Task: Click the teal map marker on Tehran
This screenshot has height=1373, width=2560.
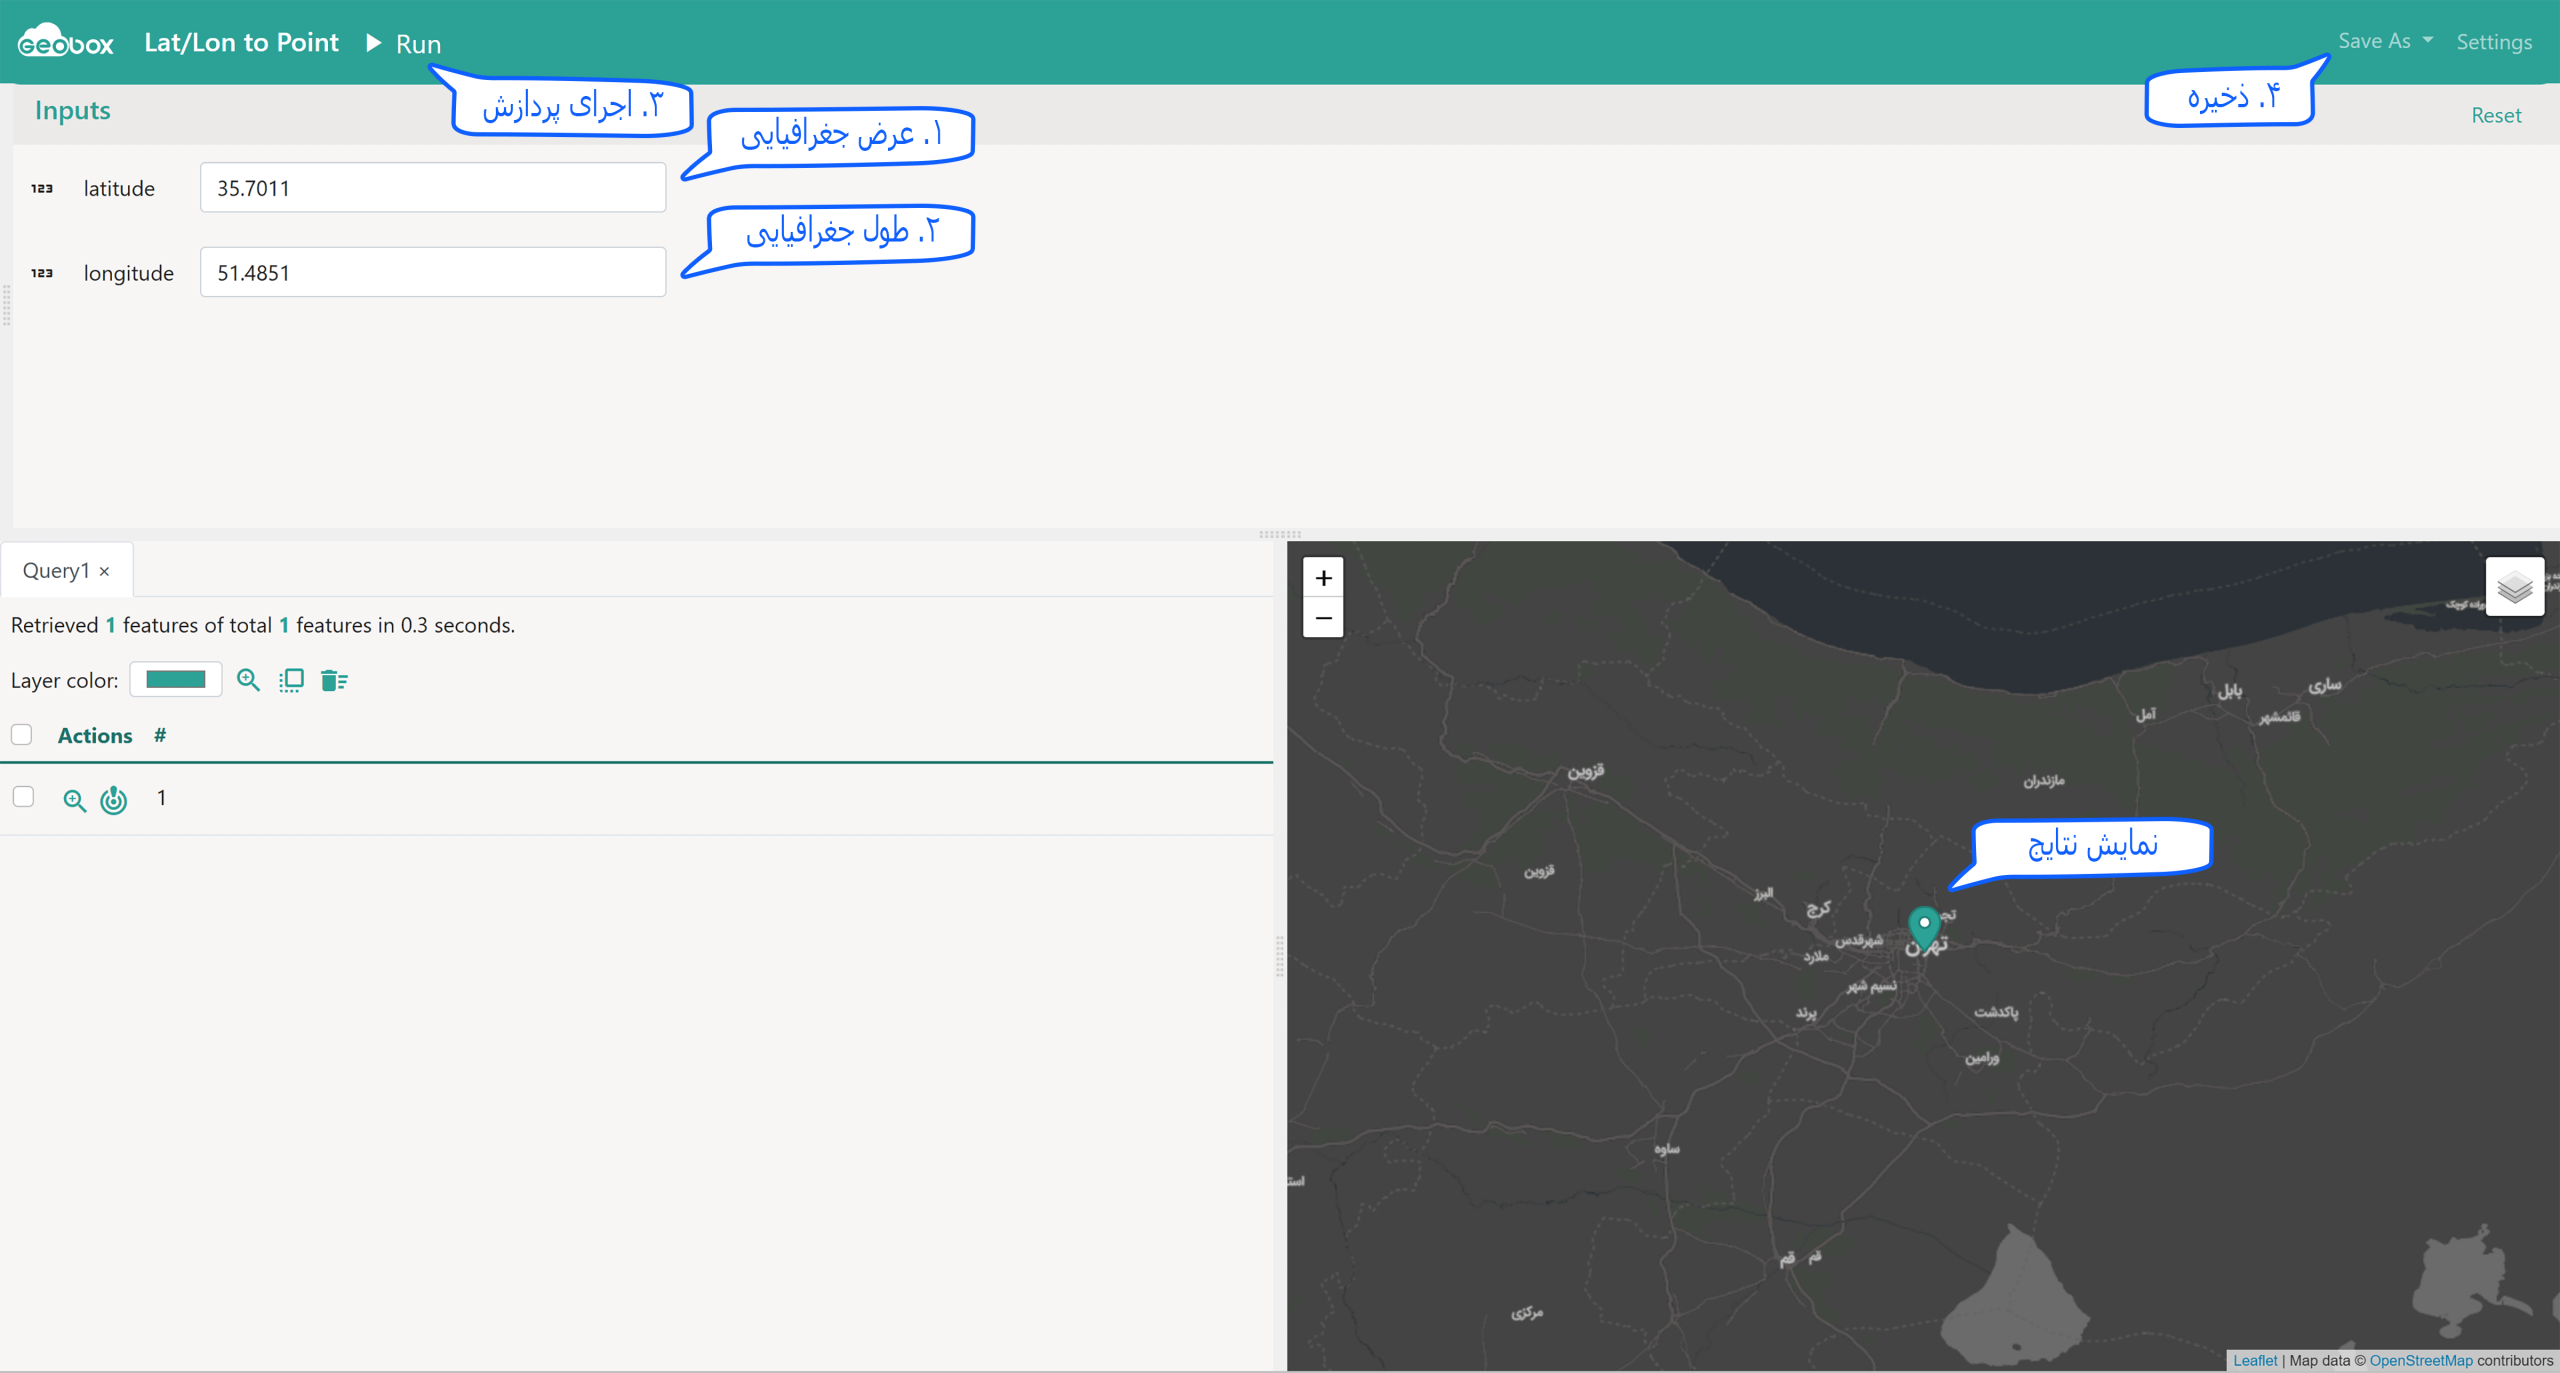Action: click(x=1924, y=927)
